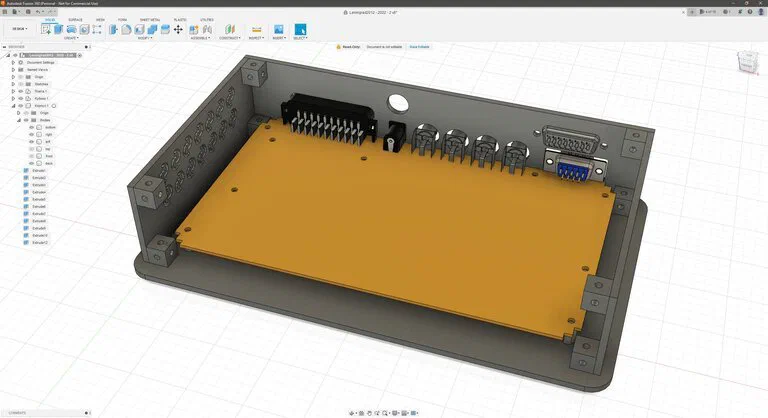
Task: Select the Extrude tool
Action: tap(59, 29)
